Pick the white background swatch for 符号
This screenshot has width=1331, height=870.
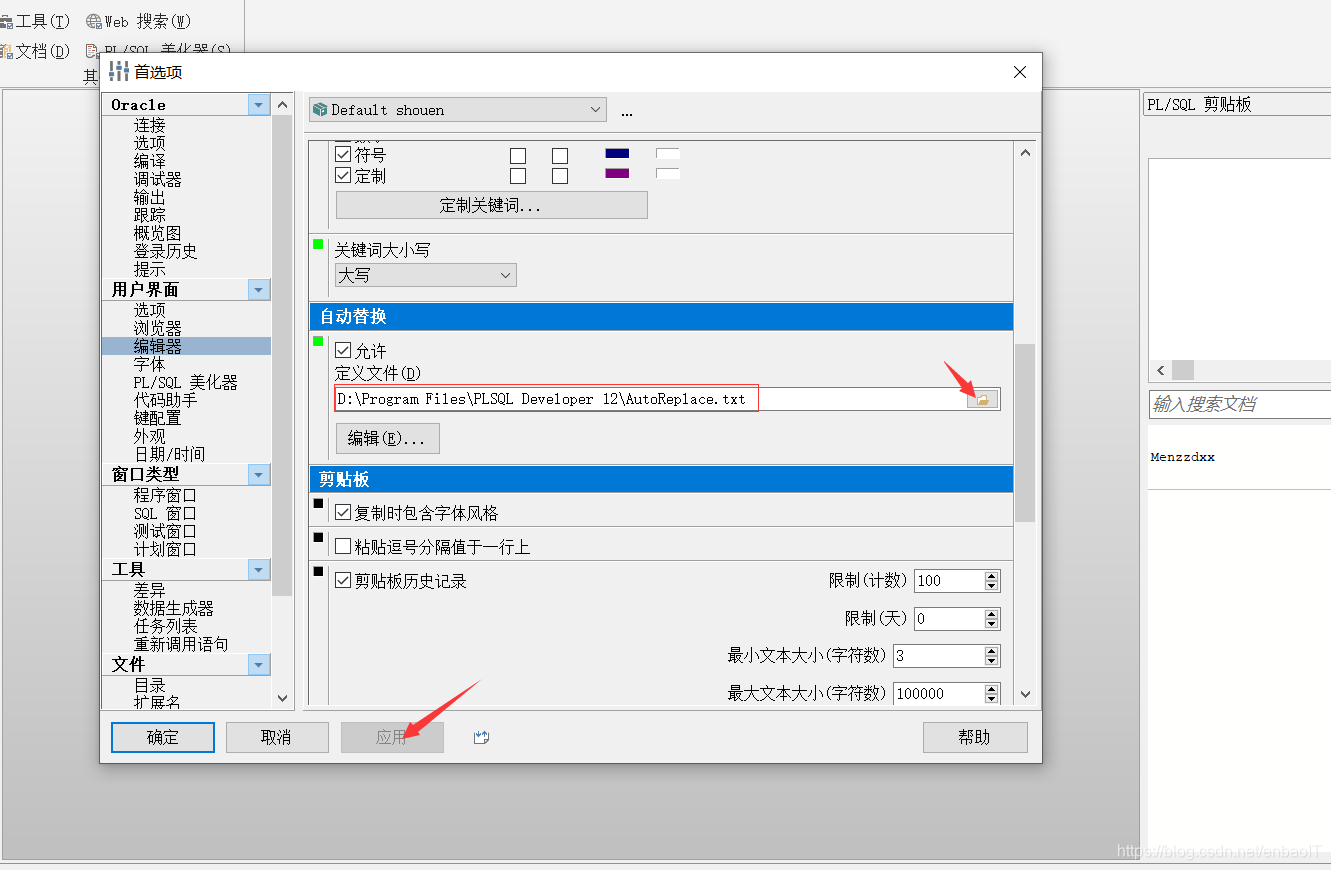(668, 154)
